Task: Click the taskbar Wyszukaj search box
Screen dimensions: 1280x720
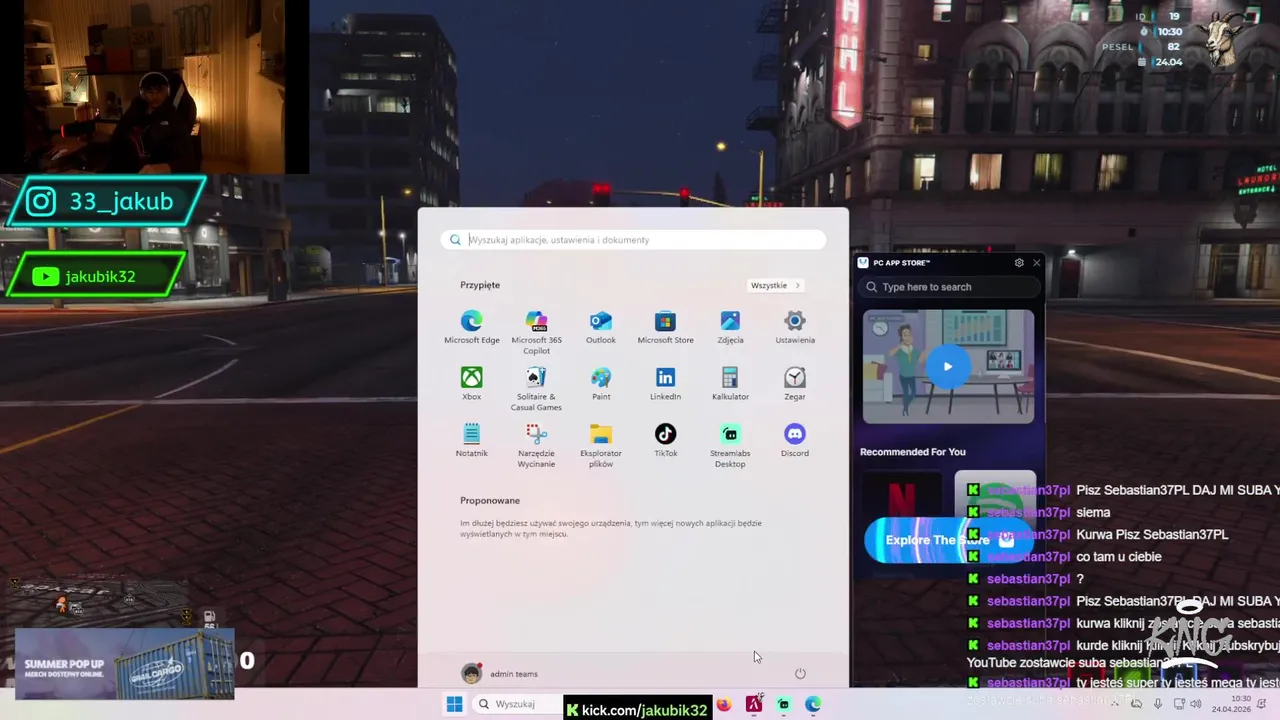Action: tap(516, 704)
